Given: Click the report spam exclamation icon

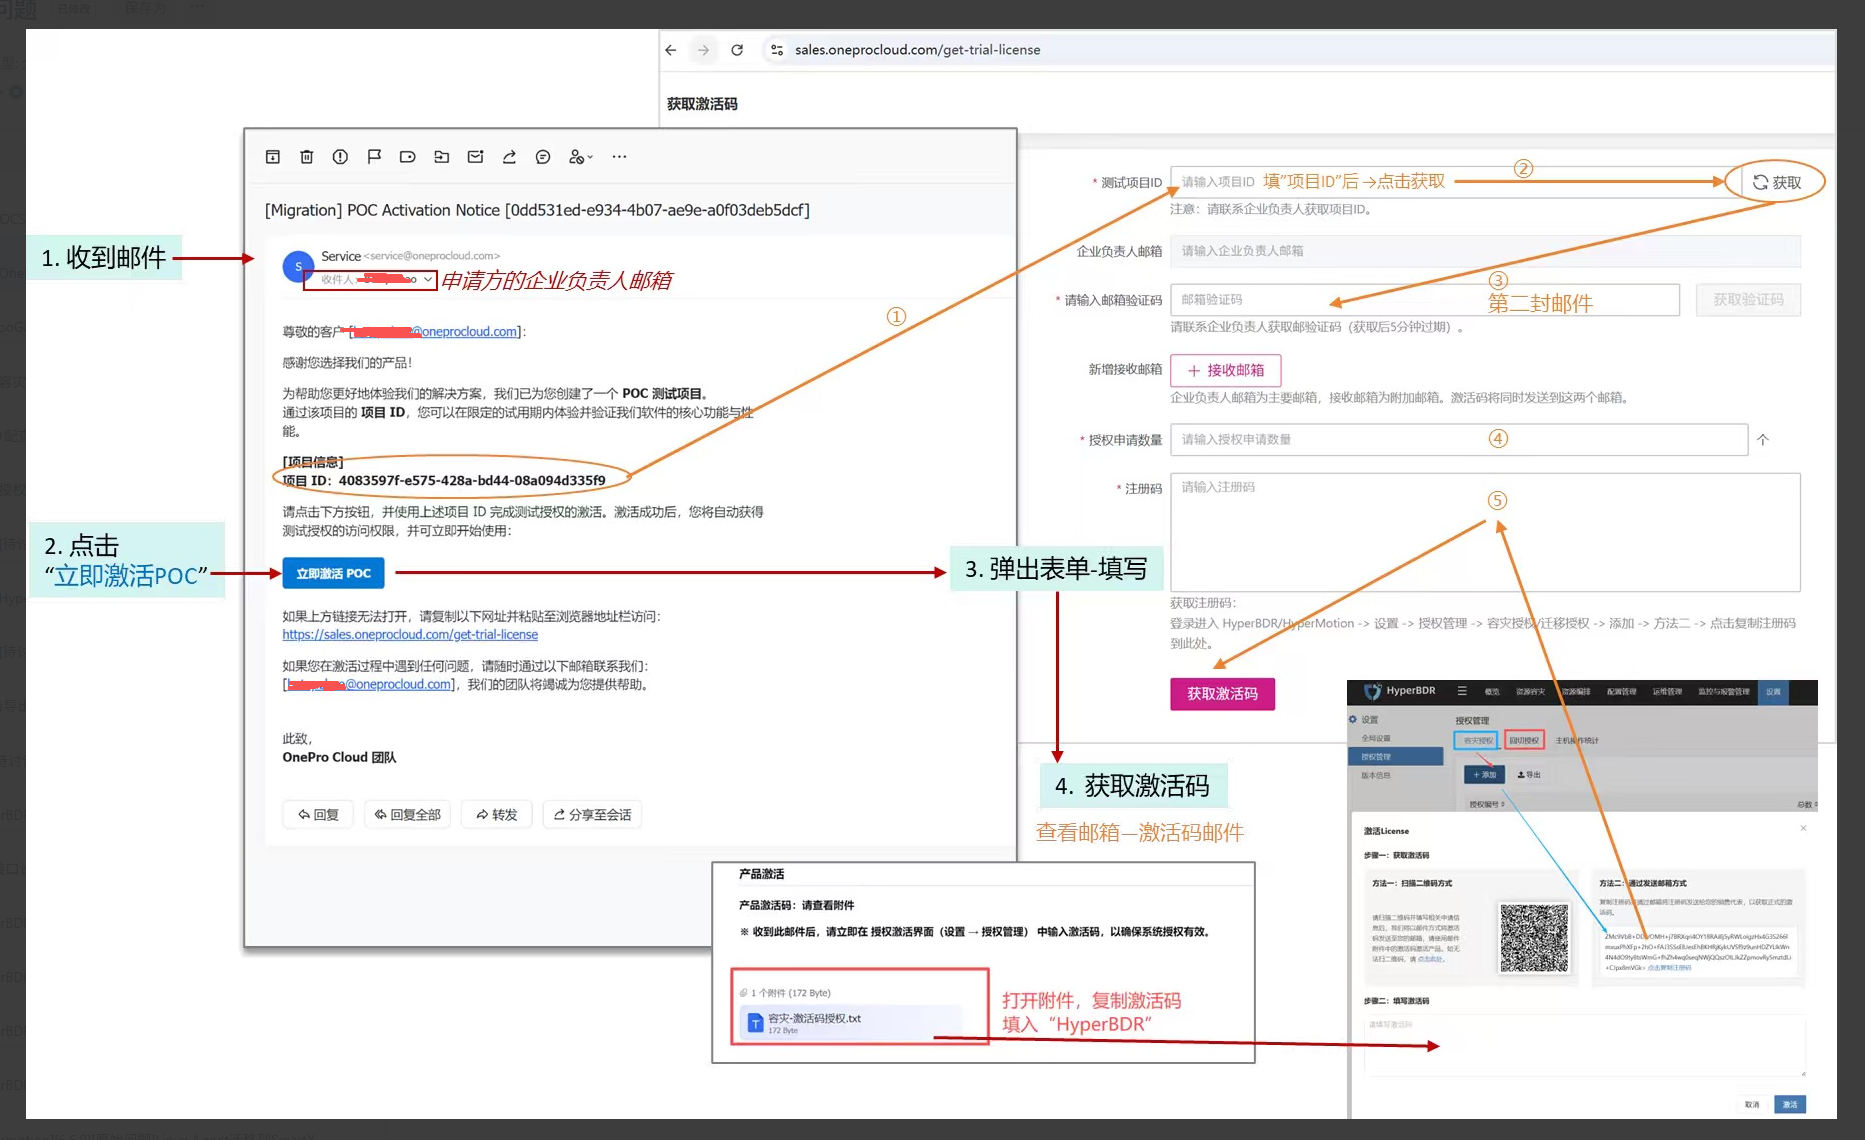Looking at the screenshot, I should coord(340,157).
